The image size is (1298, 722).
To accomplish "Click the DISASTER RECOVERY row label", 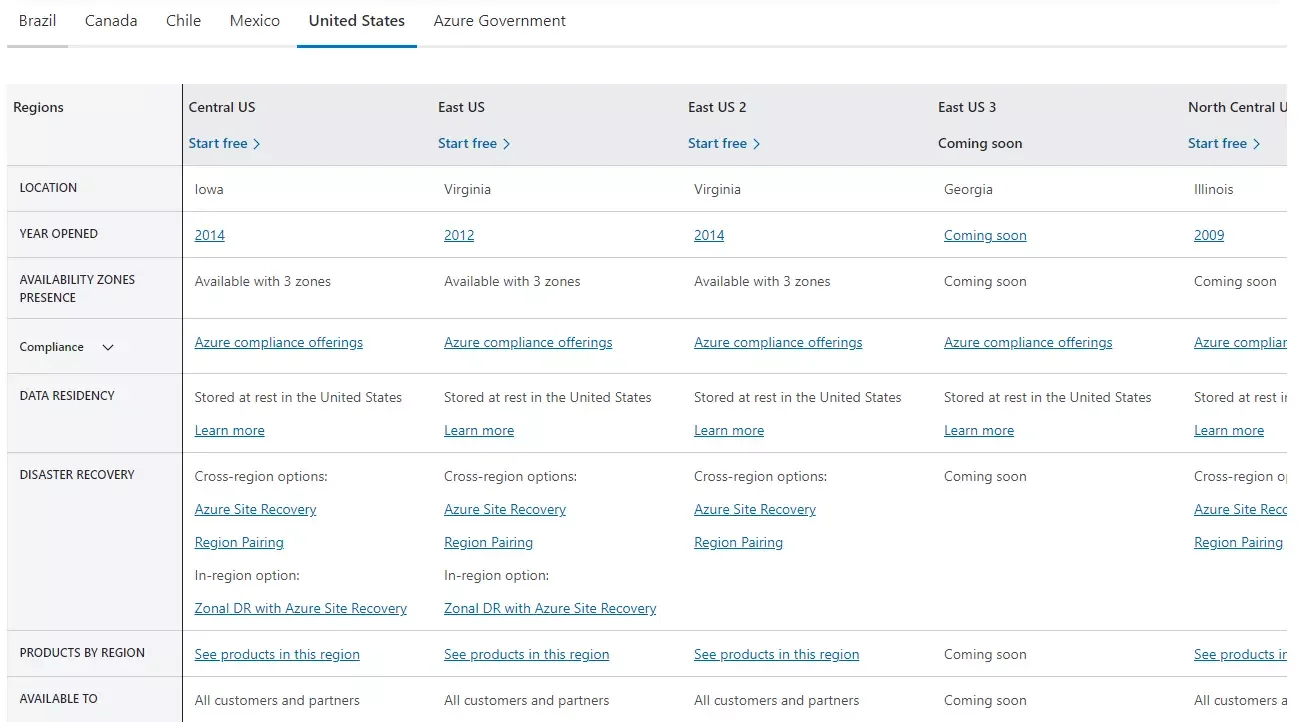I will point(77,475).
